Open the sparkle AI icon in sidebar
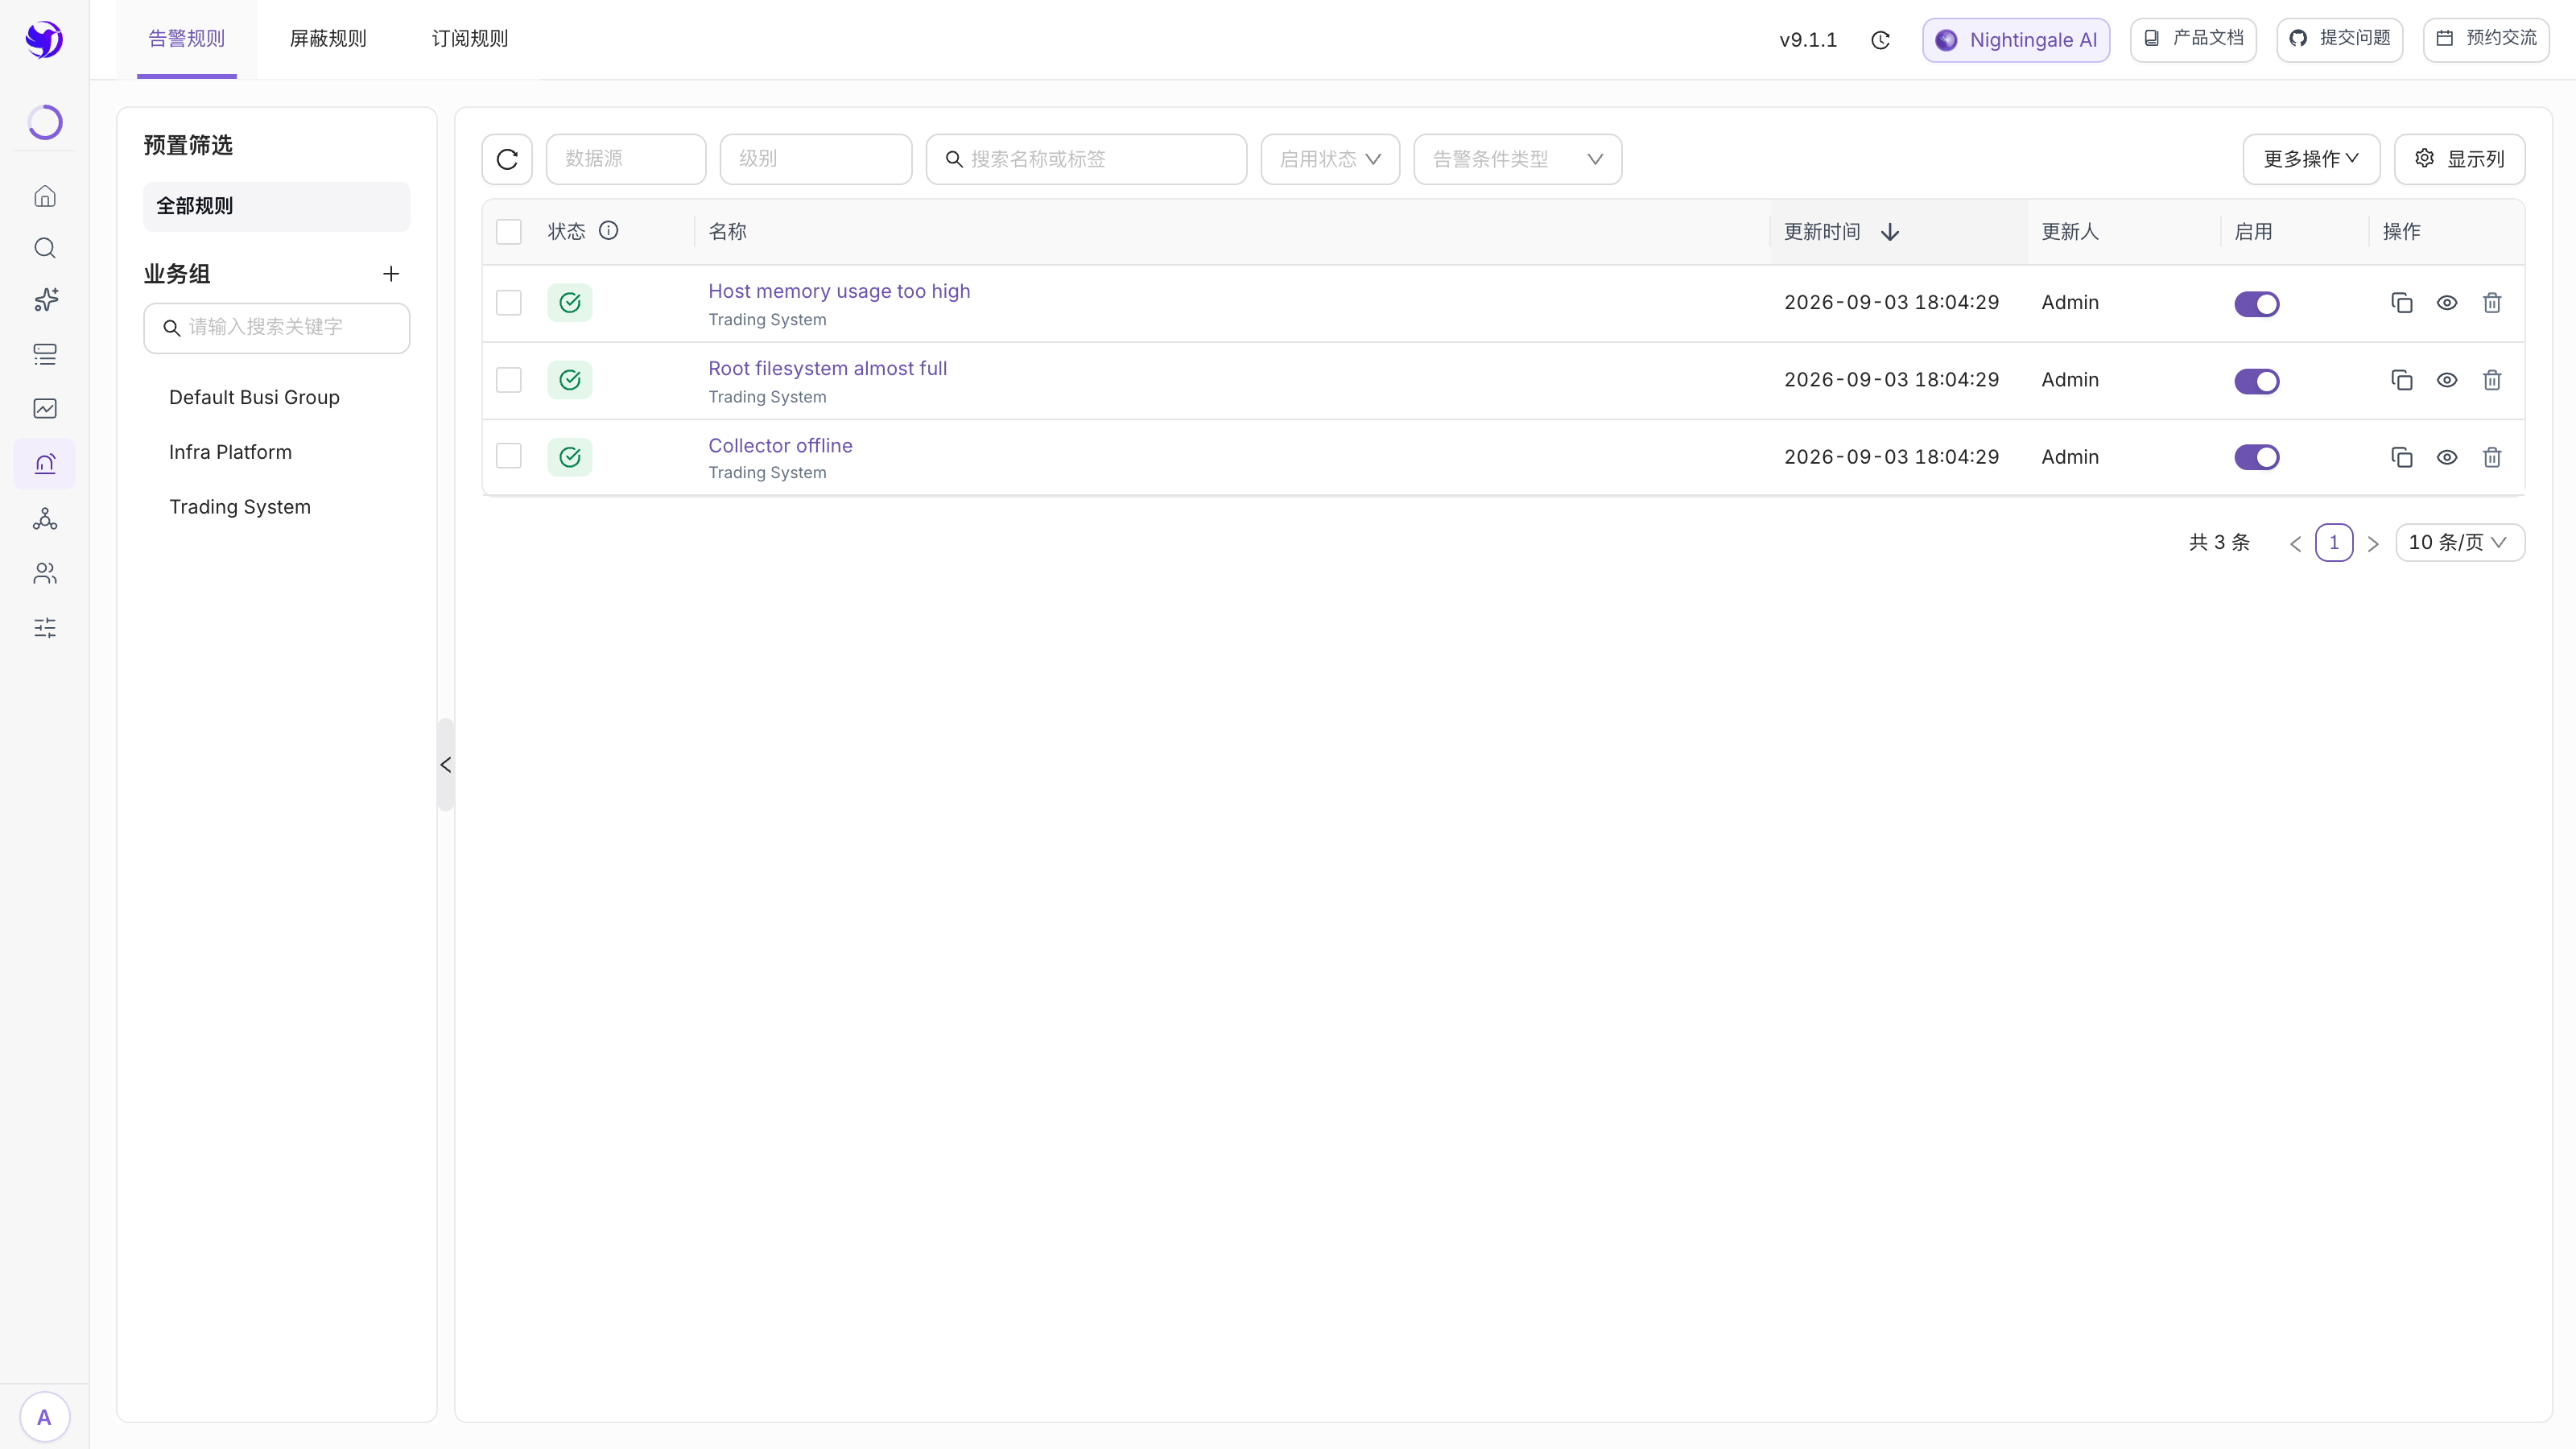The image size is (2576, 1449). click(45, 300)
